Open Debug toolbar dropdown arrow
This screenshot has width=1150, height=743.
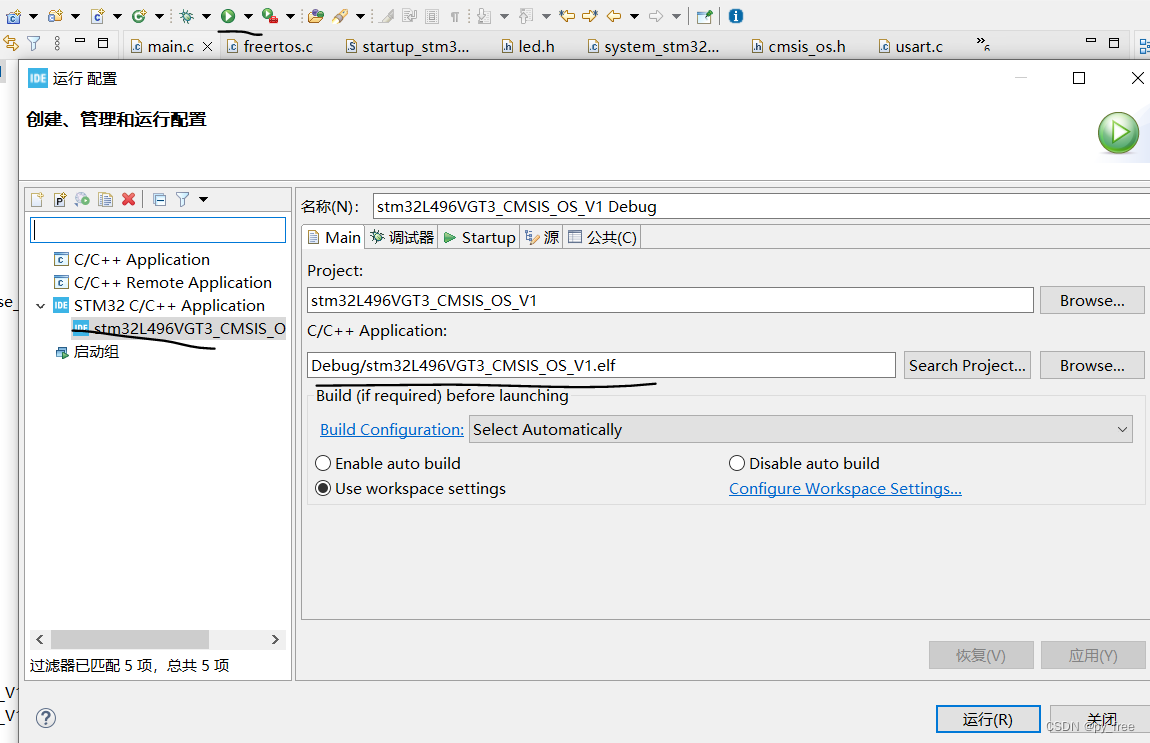(206, 16)
